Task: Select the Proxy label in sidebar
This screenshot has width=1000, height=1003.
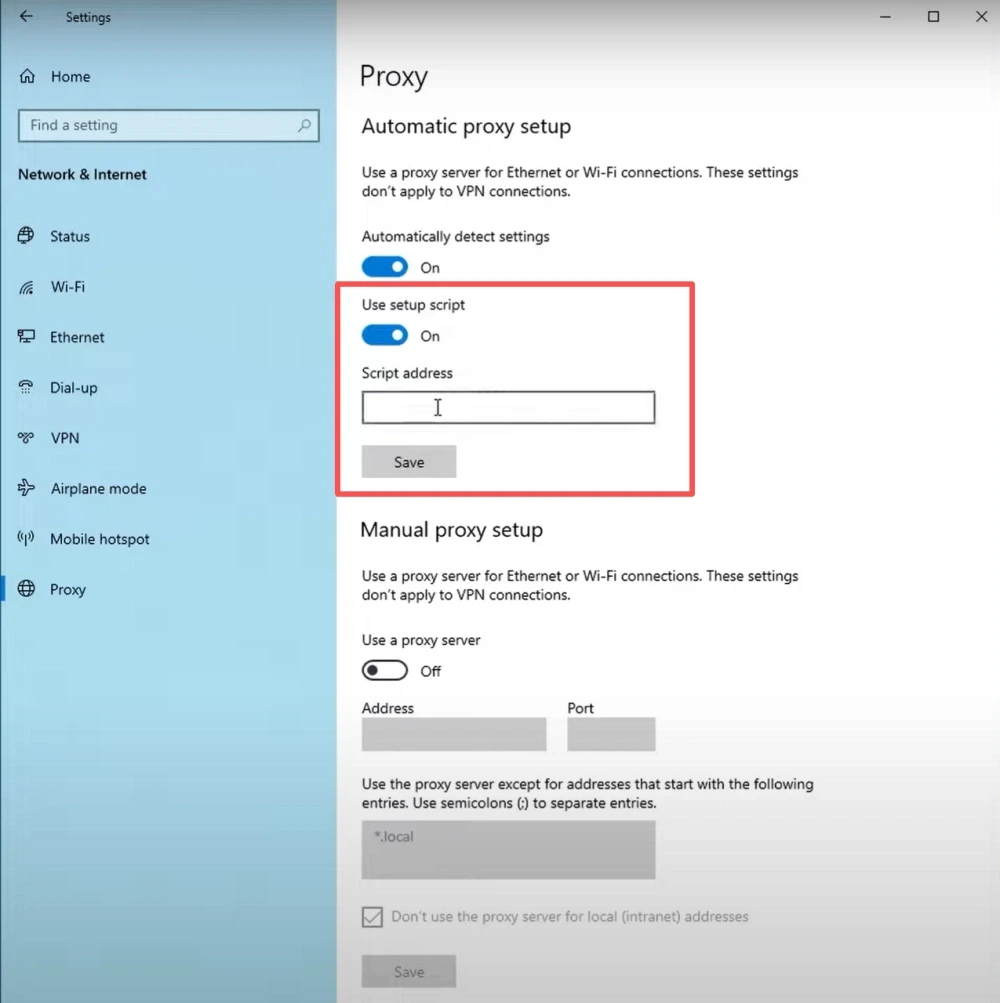Action: pos(68,589)
